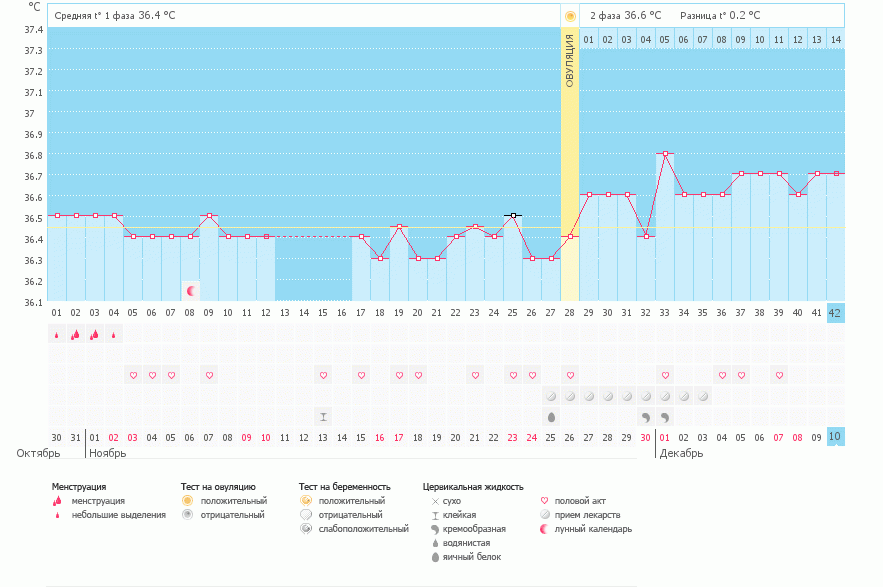The height and width of the screenshot is (587, 883).
Task: Click the egg-white legend icon beside 'яичный белок'
Action: click(435, 557)
